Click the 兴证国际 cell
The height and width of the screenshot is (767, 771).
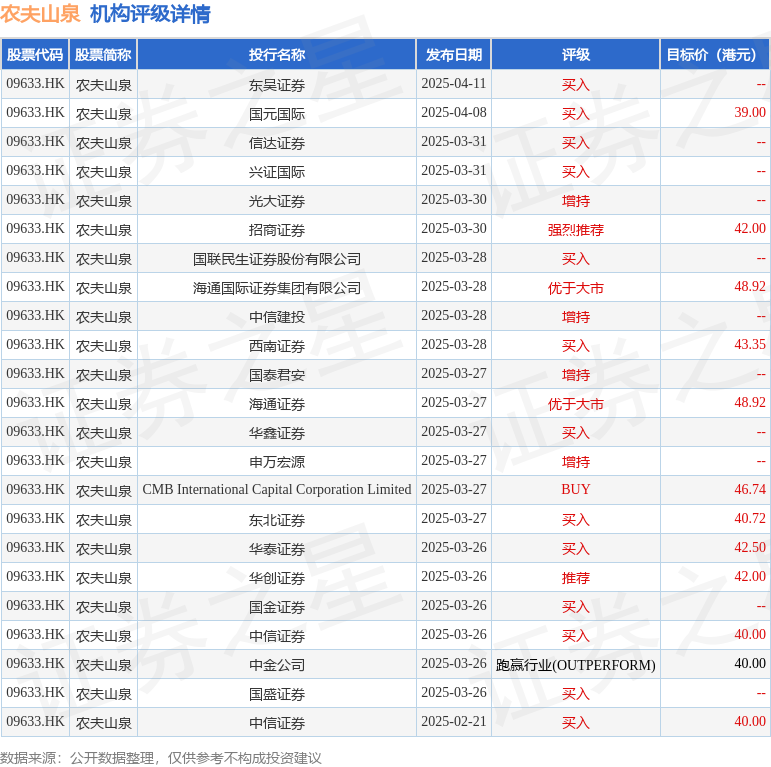[277, 172]
